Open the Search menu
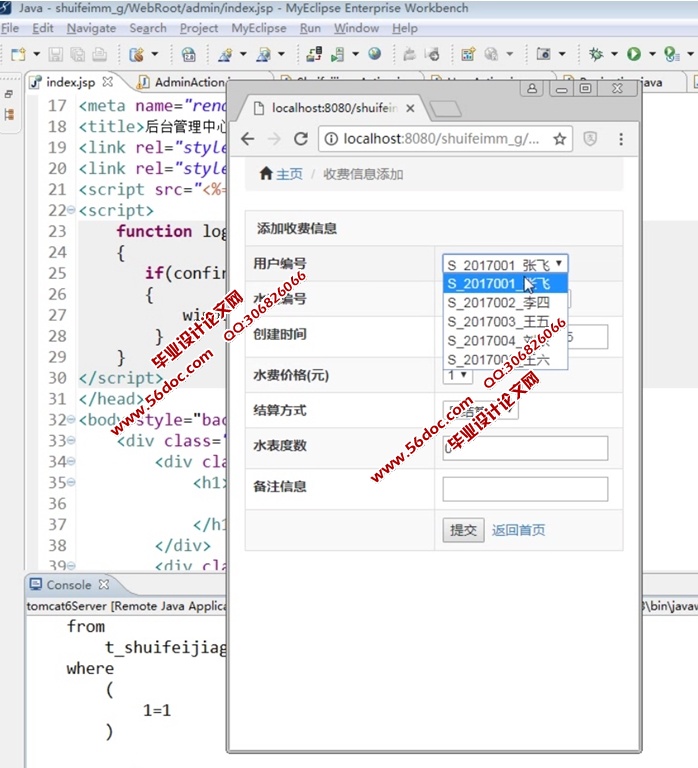Viewport: 698px width, 768px height. pyautogui.click(x=148, y=28)
